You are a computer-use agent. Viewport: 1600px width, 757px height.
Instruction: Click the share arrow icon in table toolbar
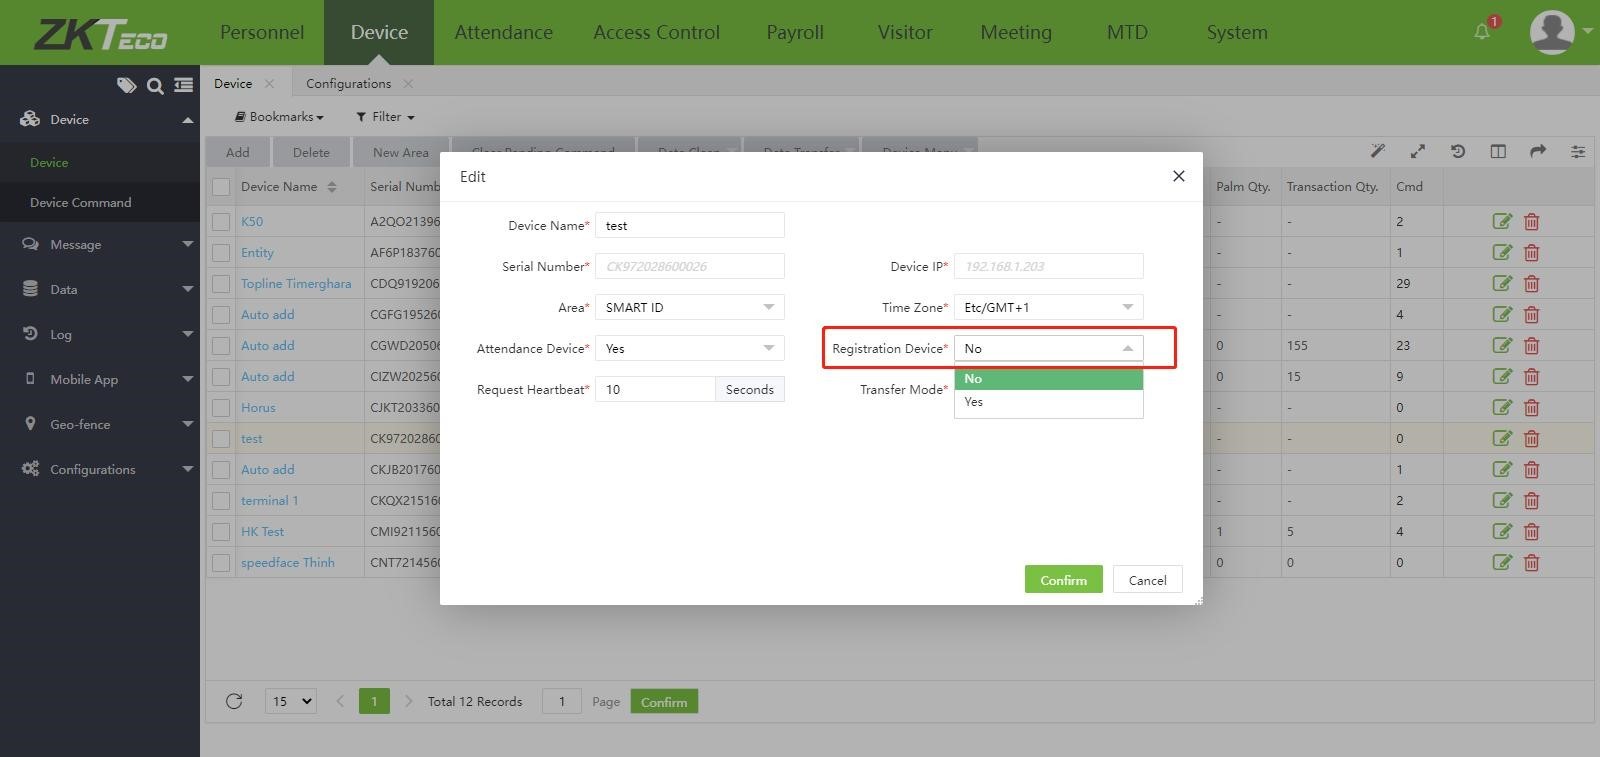point(1537,152)
